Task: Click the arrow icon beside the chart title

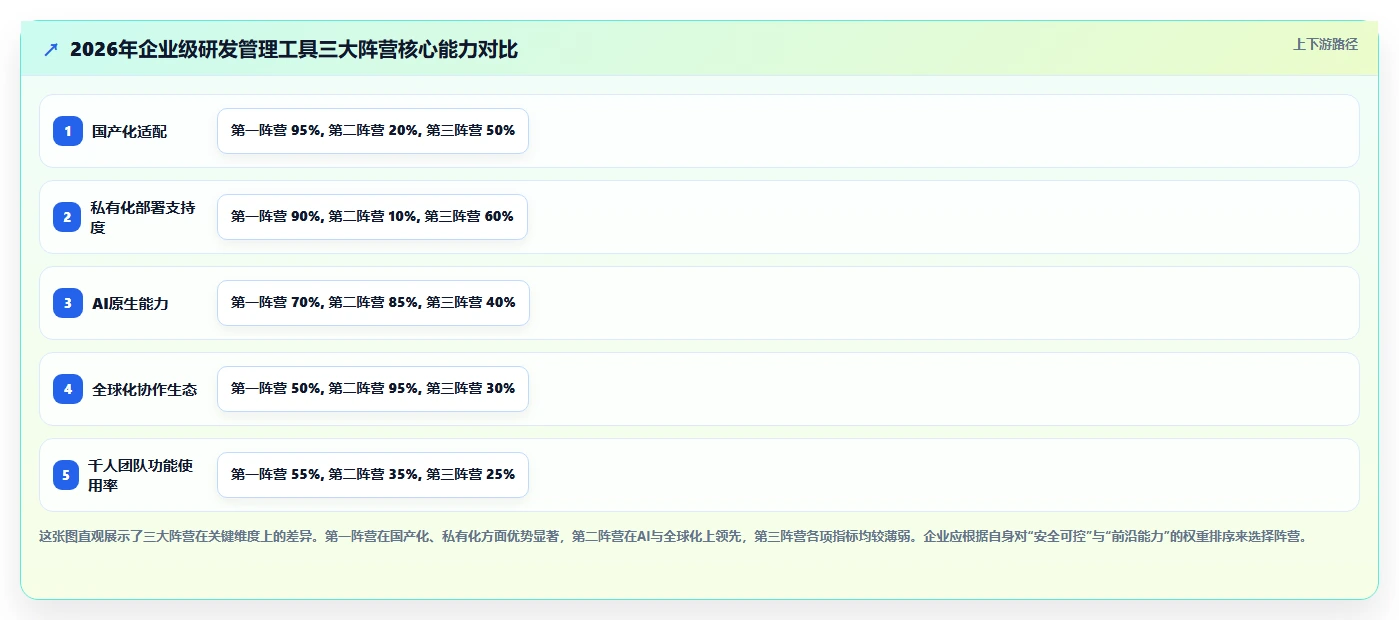Action: [51, 49]
